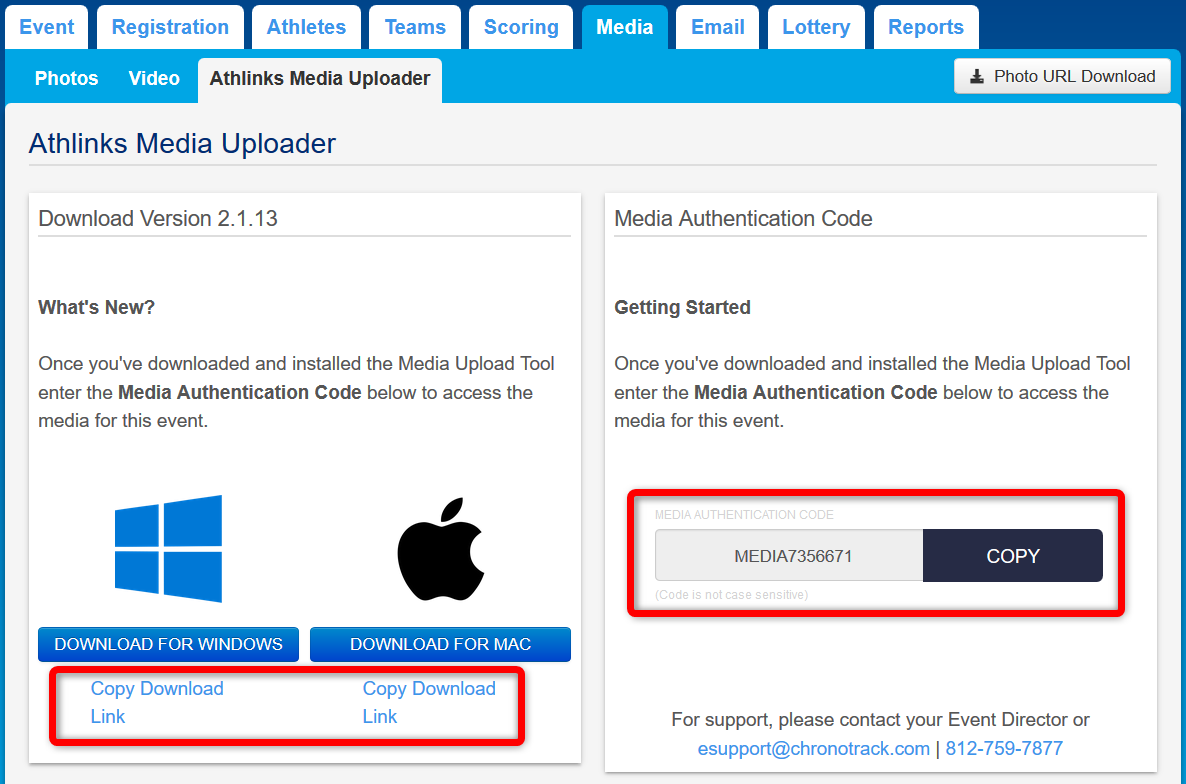Click the Photo URL Download button
The width and height of the screenshot is (1186, 784).
1062,76
